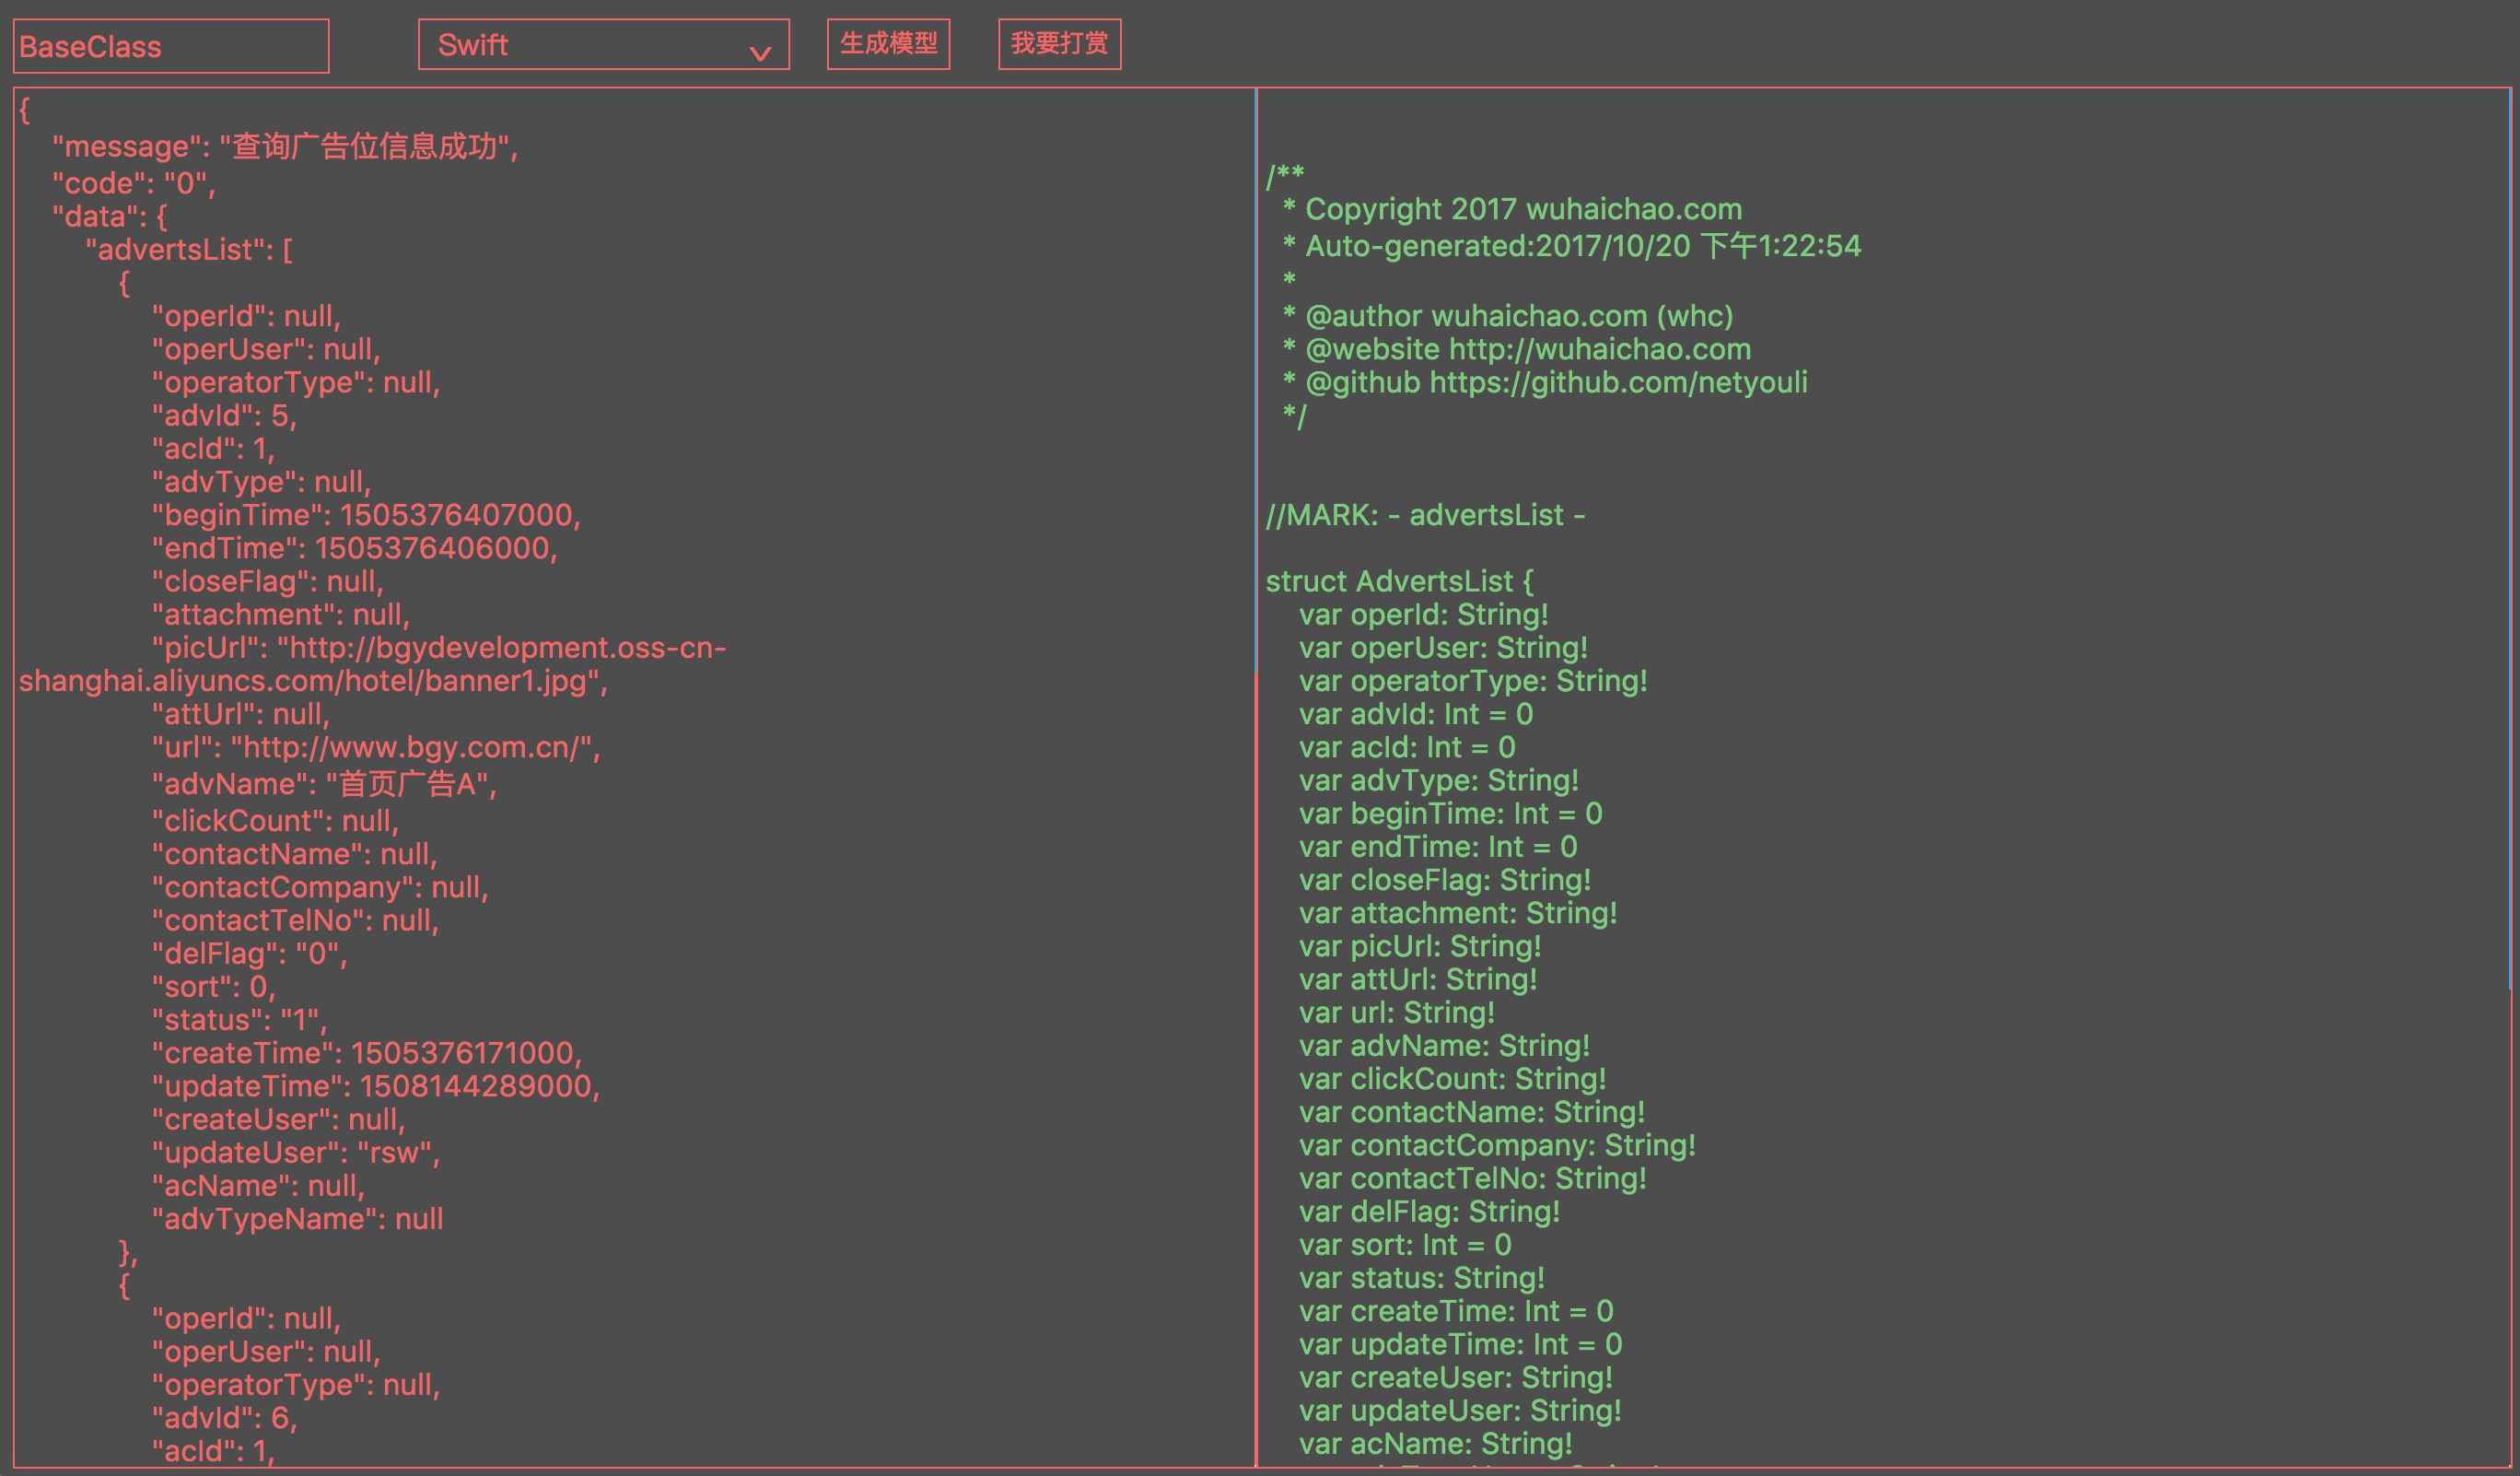Click the Copyright 2017 wuhaichao.com comment line
The image size is (2520, 1476).
1512,209
